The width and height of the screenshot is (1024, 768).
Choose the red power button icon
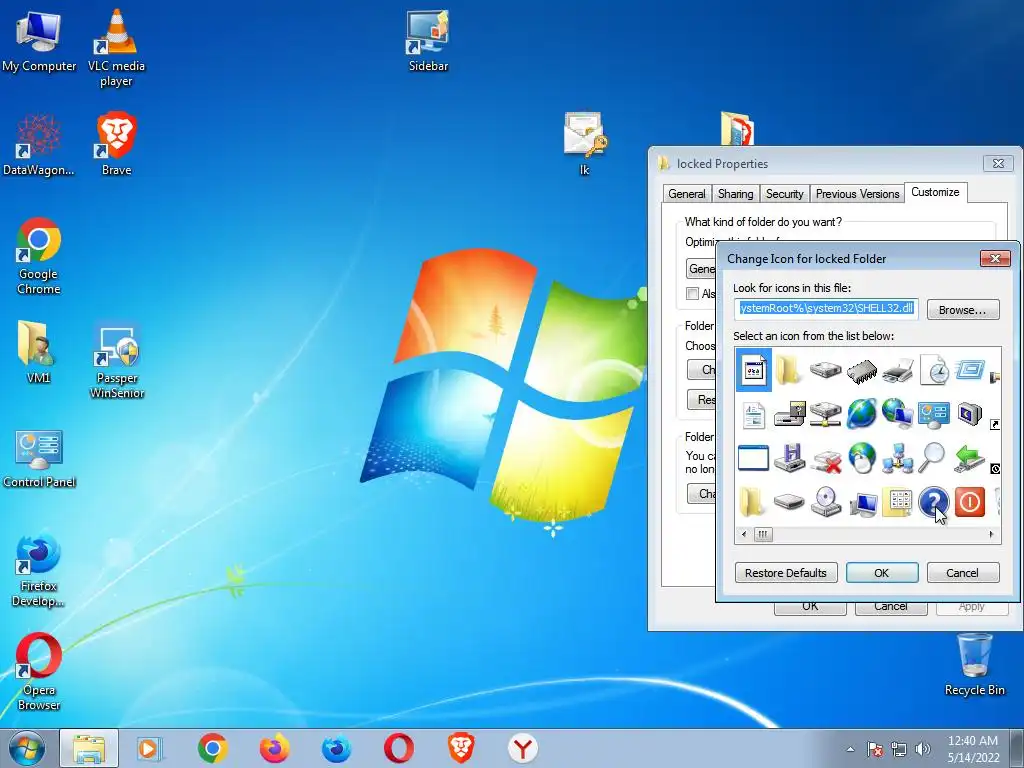pos(970,502)
